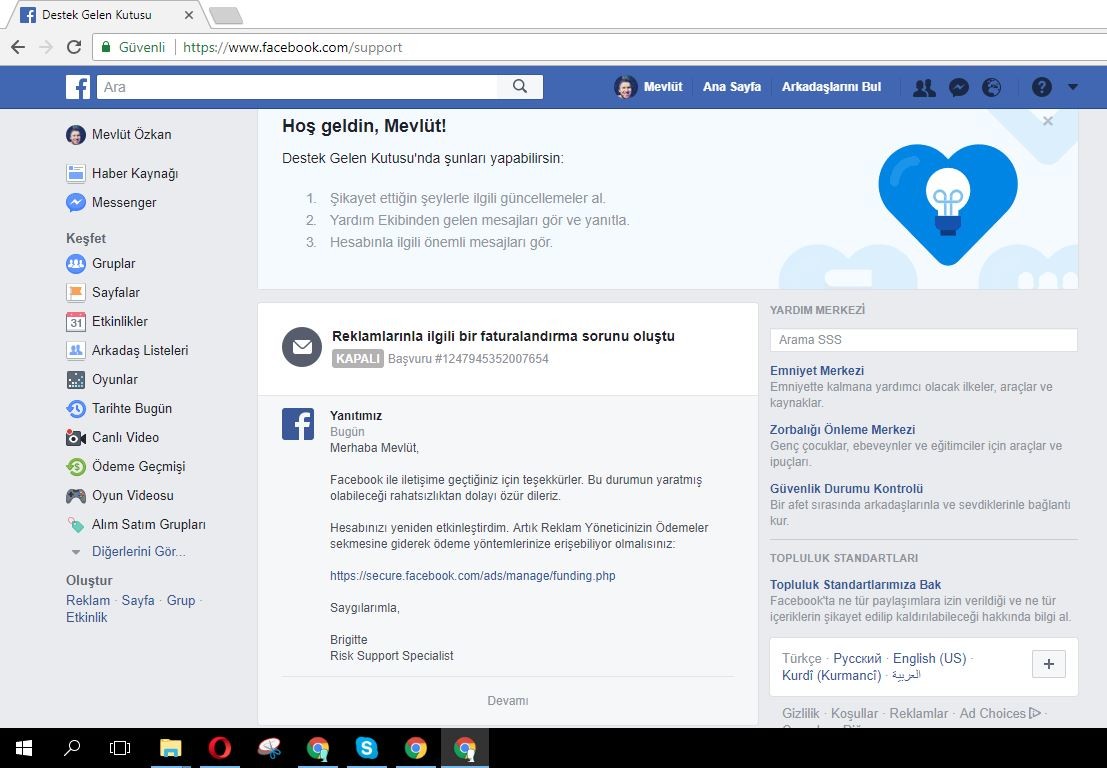Select the Destek Gelen Kutusu tab
The height and width of the screenshot is (768, 1107).
coord(106,15)
